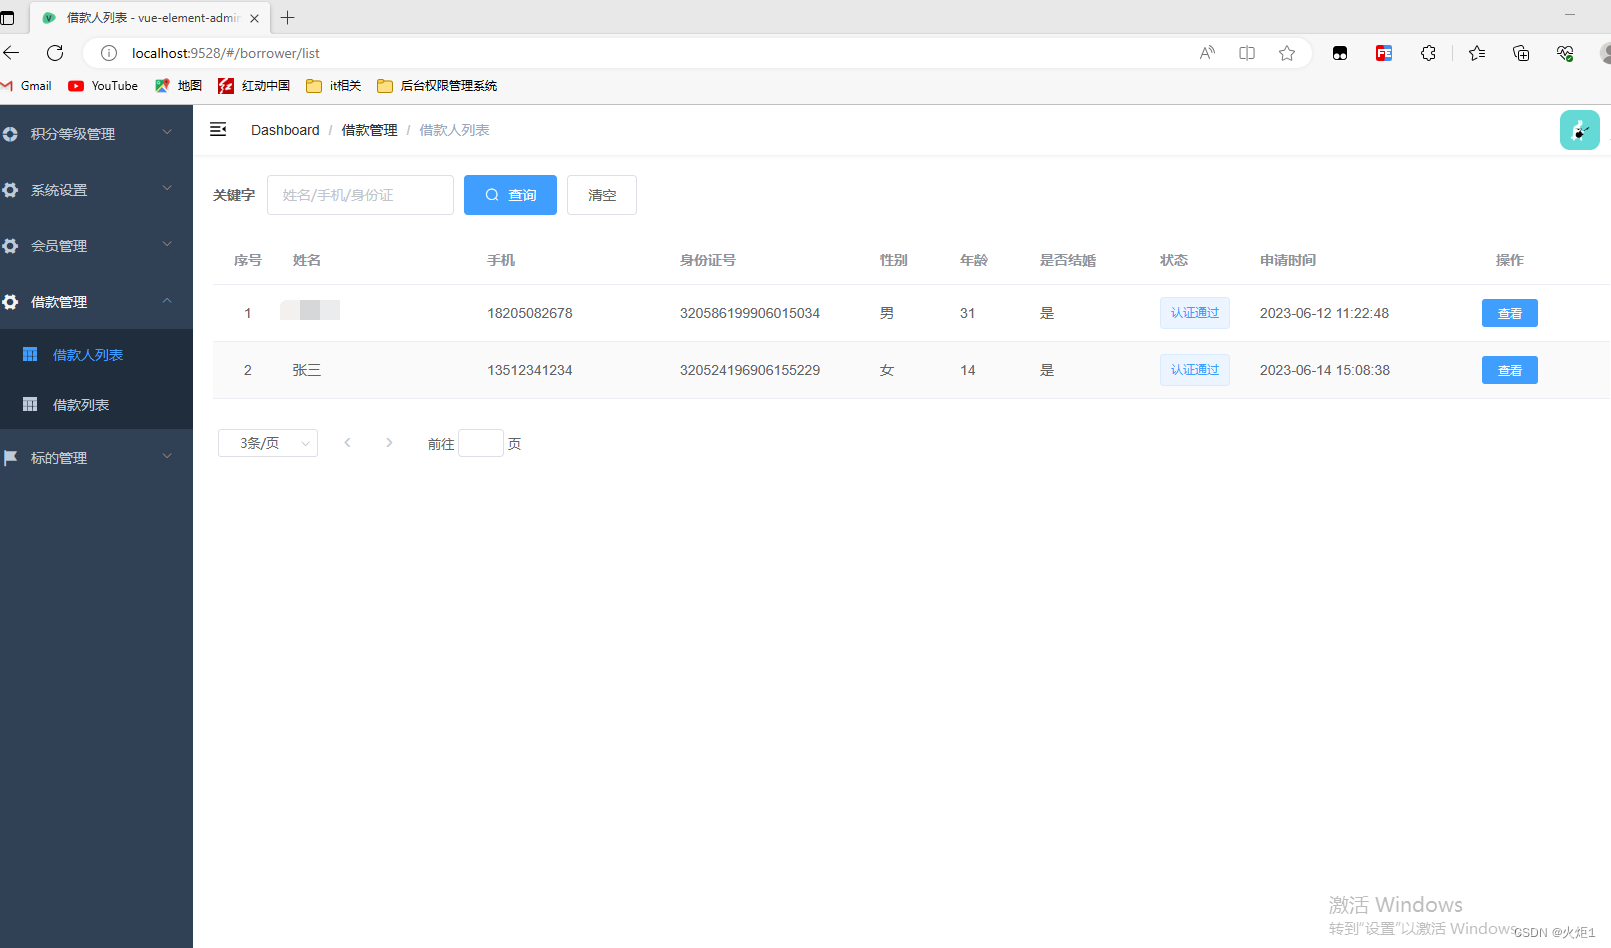Open 标的管理 sidebar menu

tap(96, 458)
